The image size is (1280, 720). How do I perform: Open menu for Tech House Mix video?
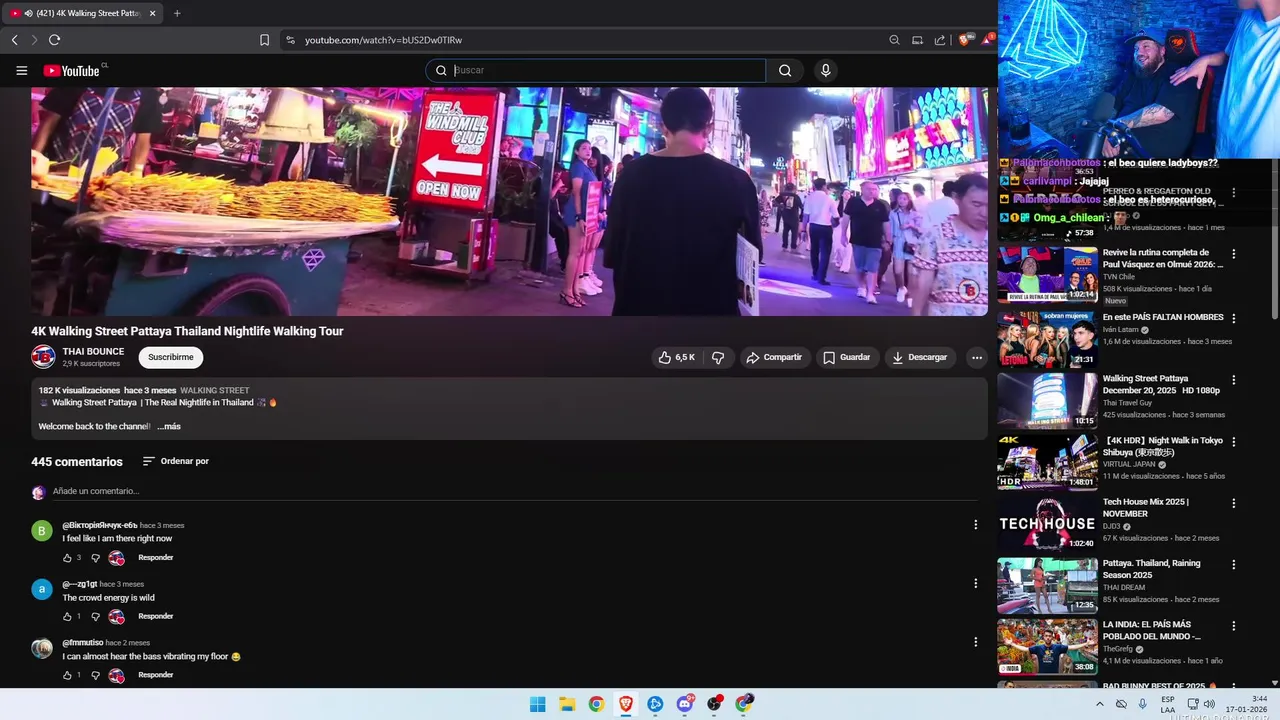tap(1233, 503)
